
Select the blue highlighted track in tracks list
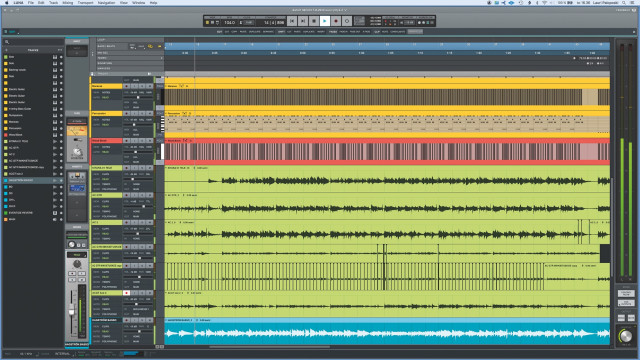(x=33, y=180)
